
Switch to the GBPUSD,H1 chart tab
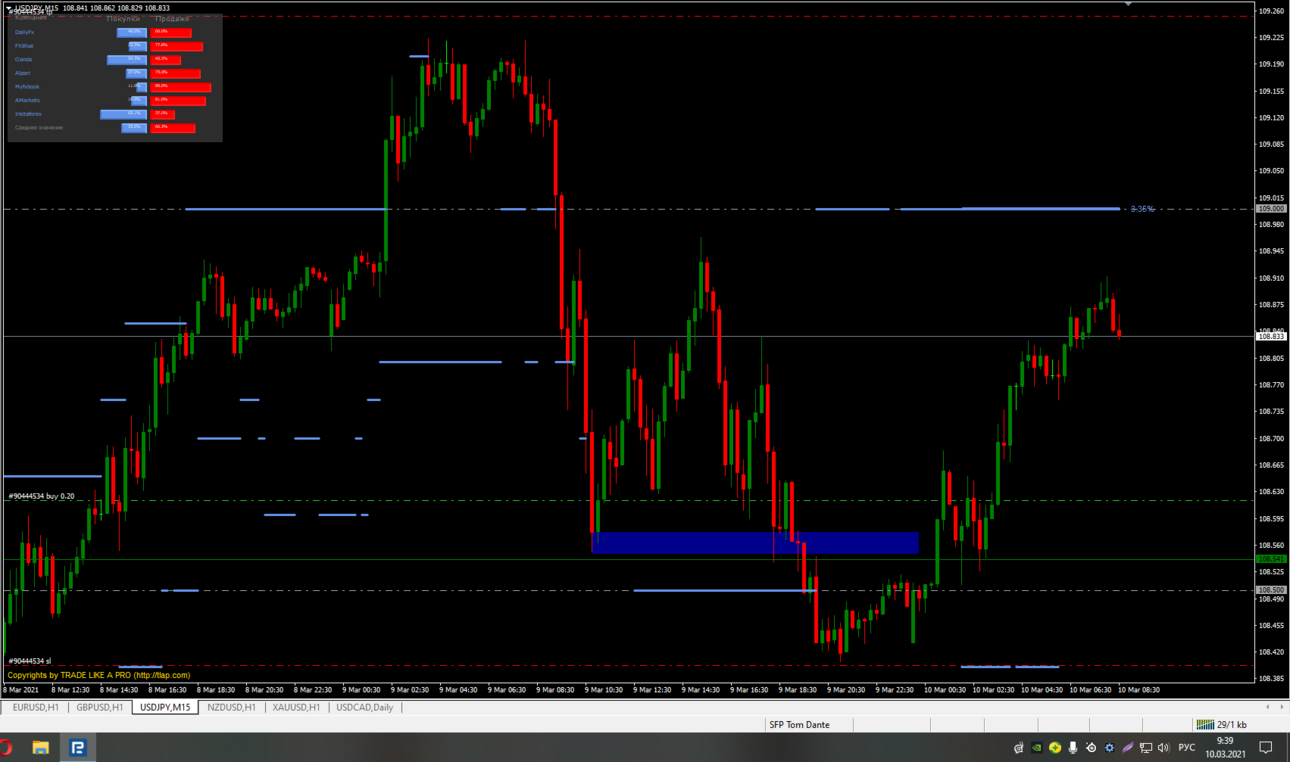pyautogui.click(x=100, y=707)
